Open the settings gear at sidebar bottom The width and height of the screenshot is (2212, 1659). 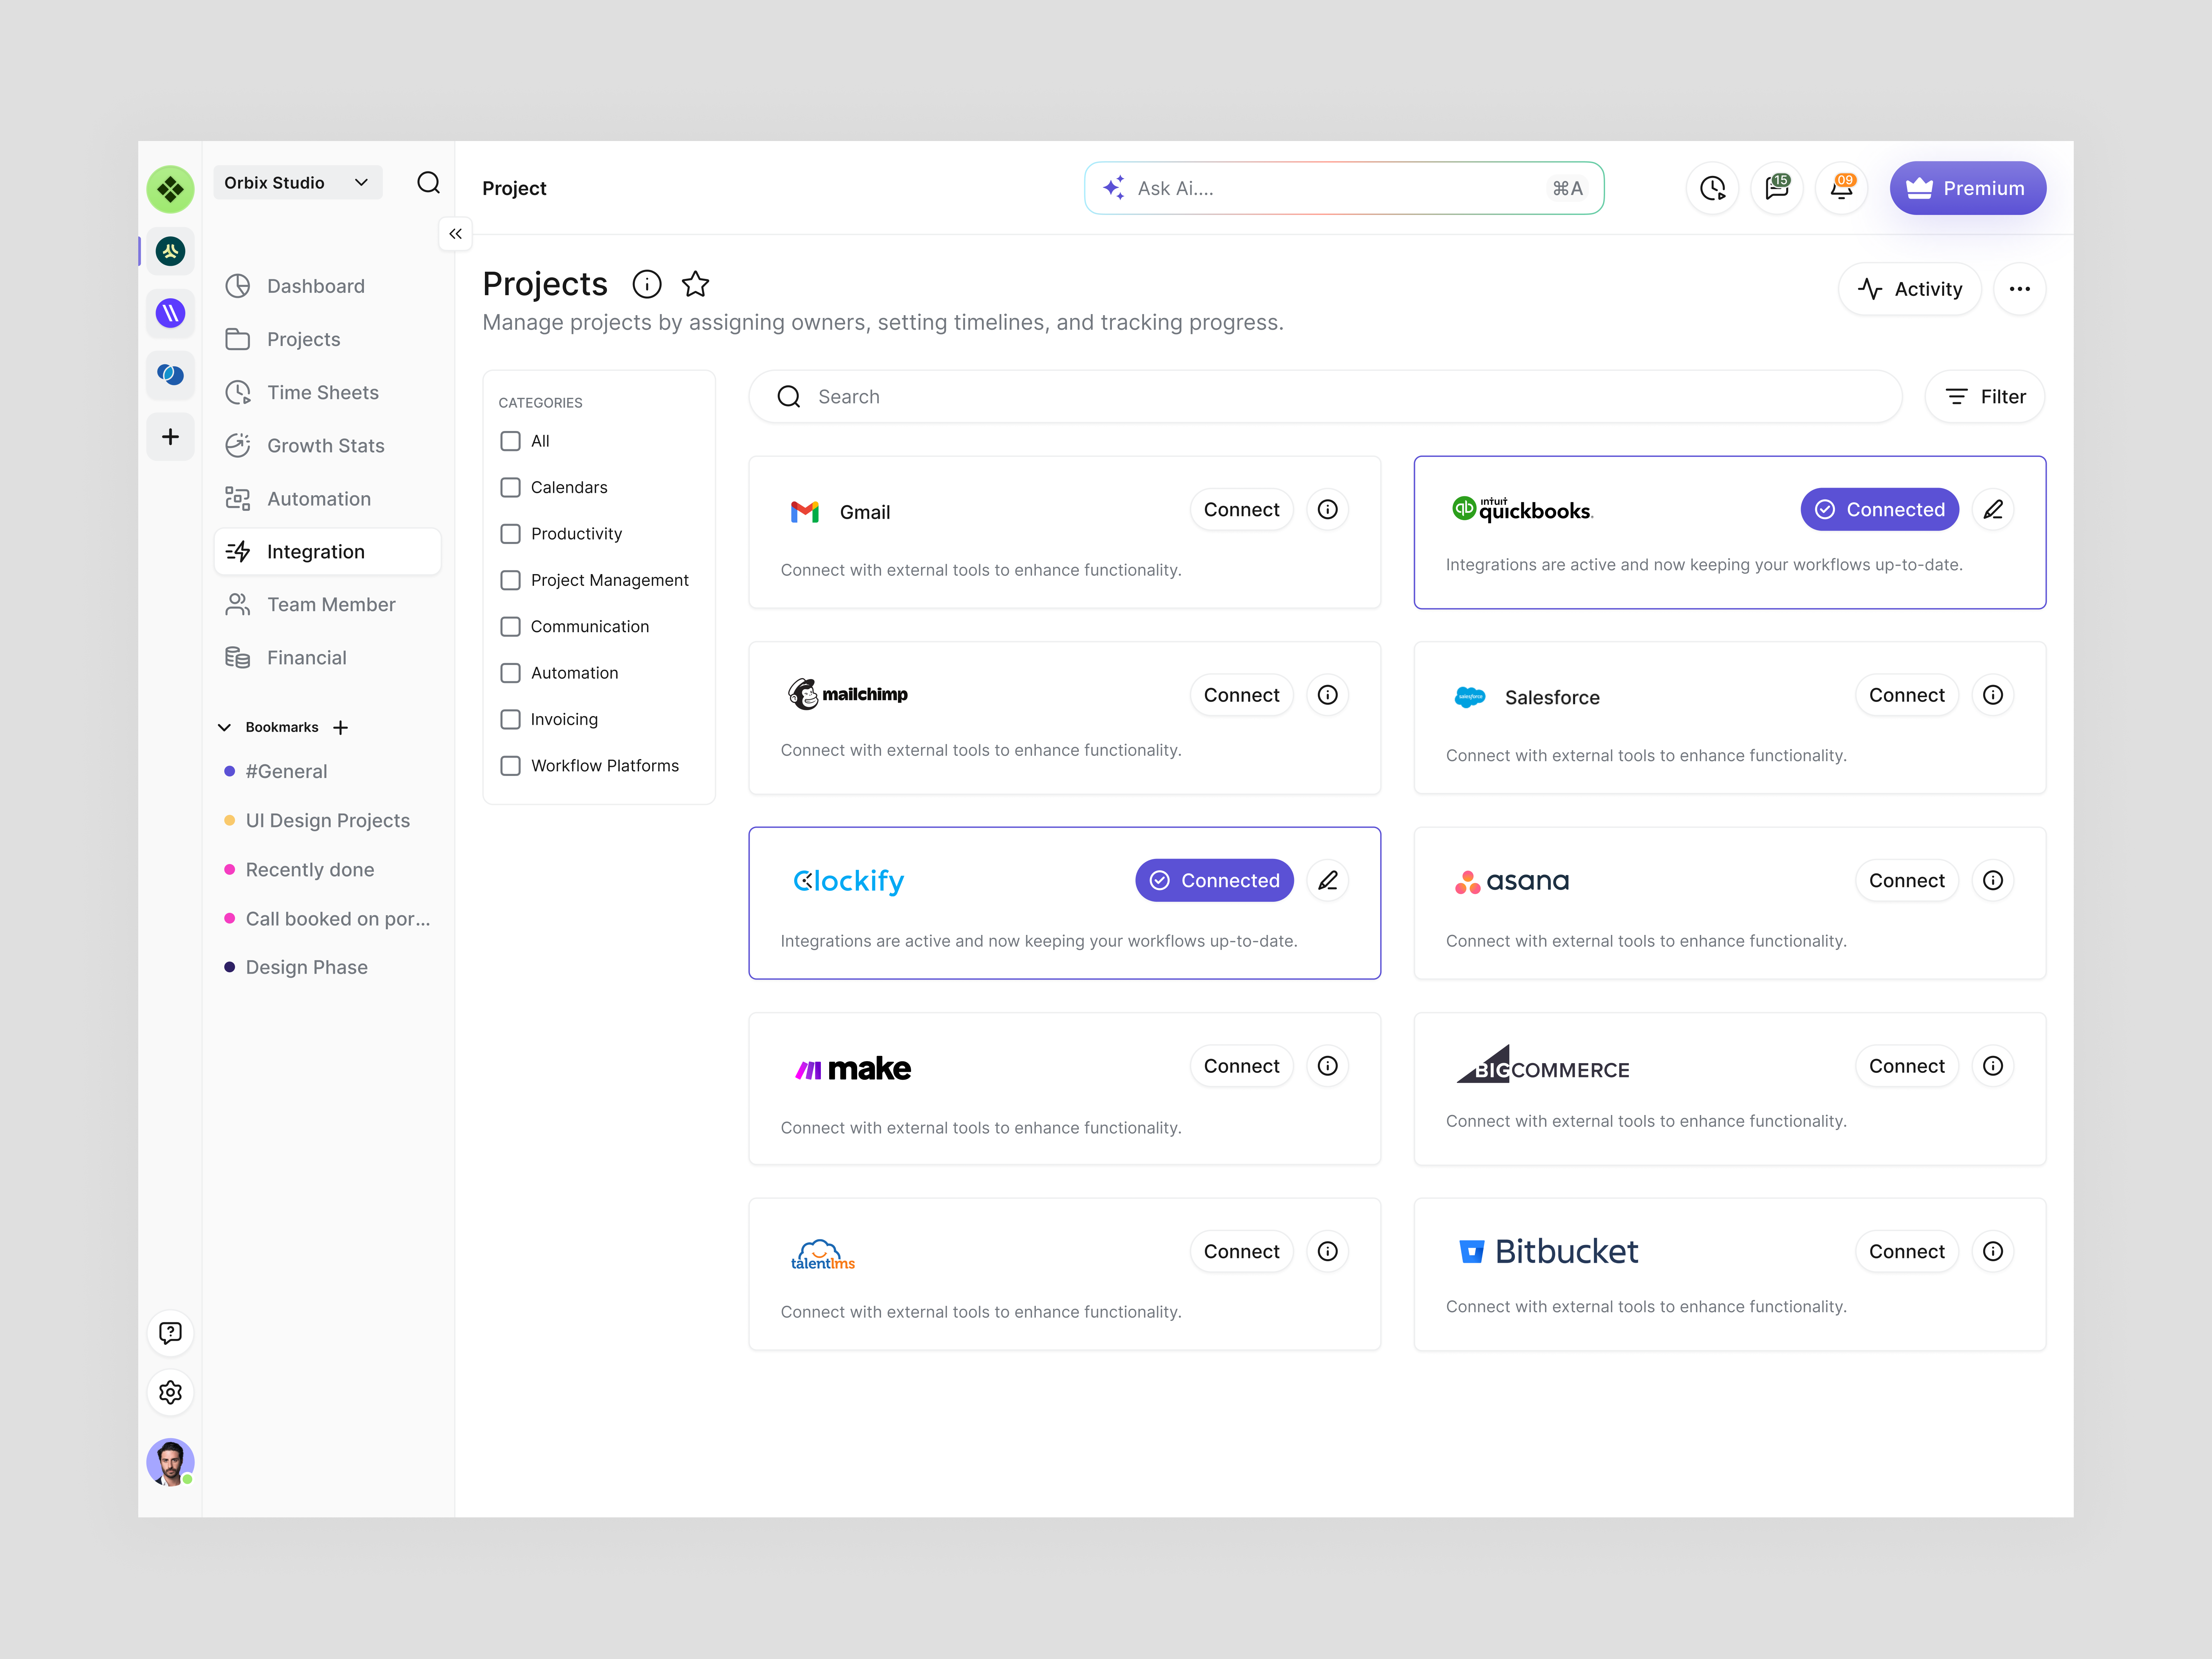(x=170, y=1392)
